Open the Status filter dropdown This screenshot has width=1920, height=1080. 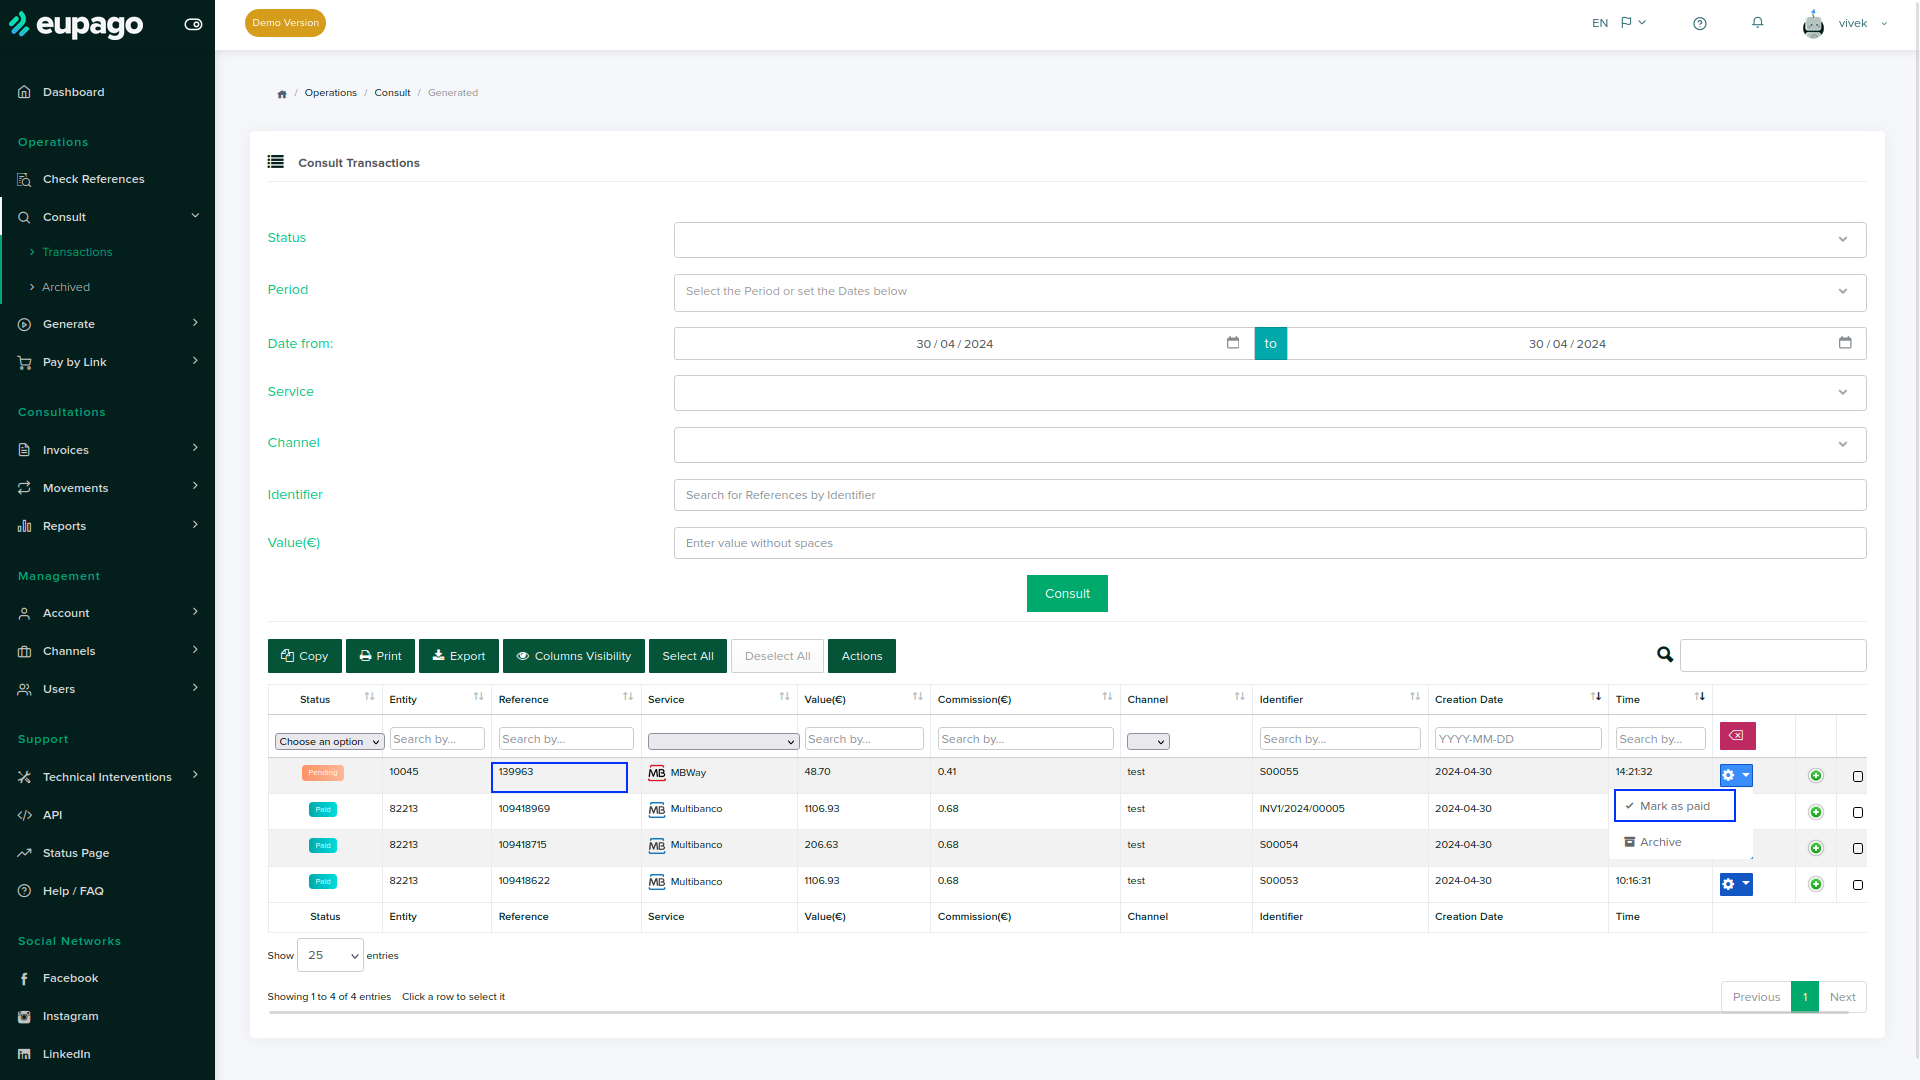1270,240
